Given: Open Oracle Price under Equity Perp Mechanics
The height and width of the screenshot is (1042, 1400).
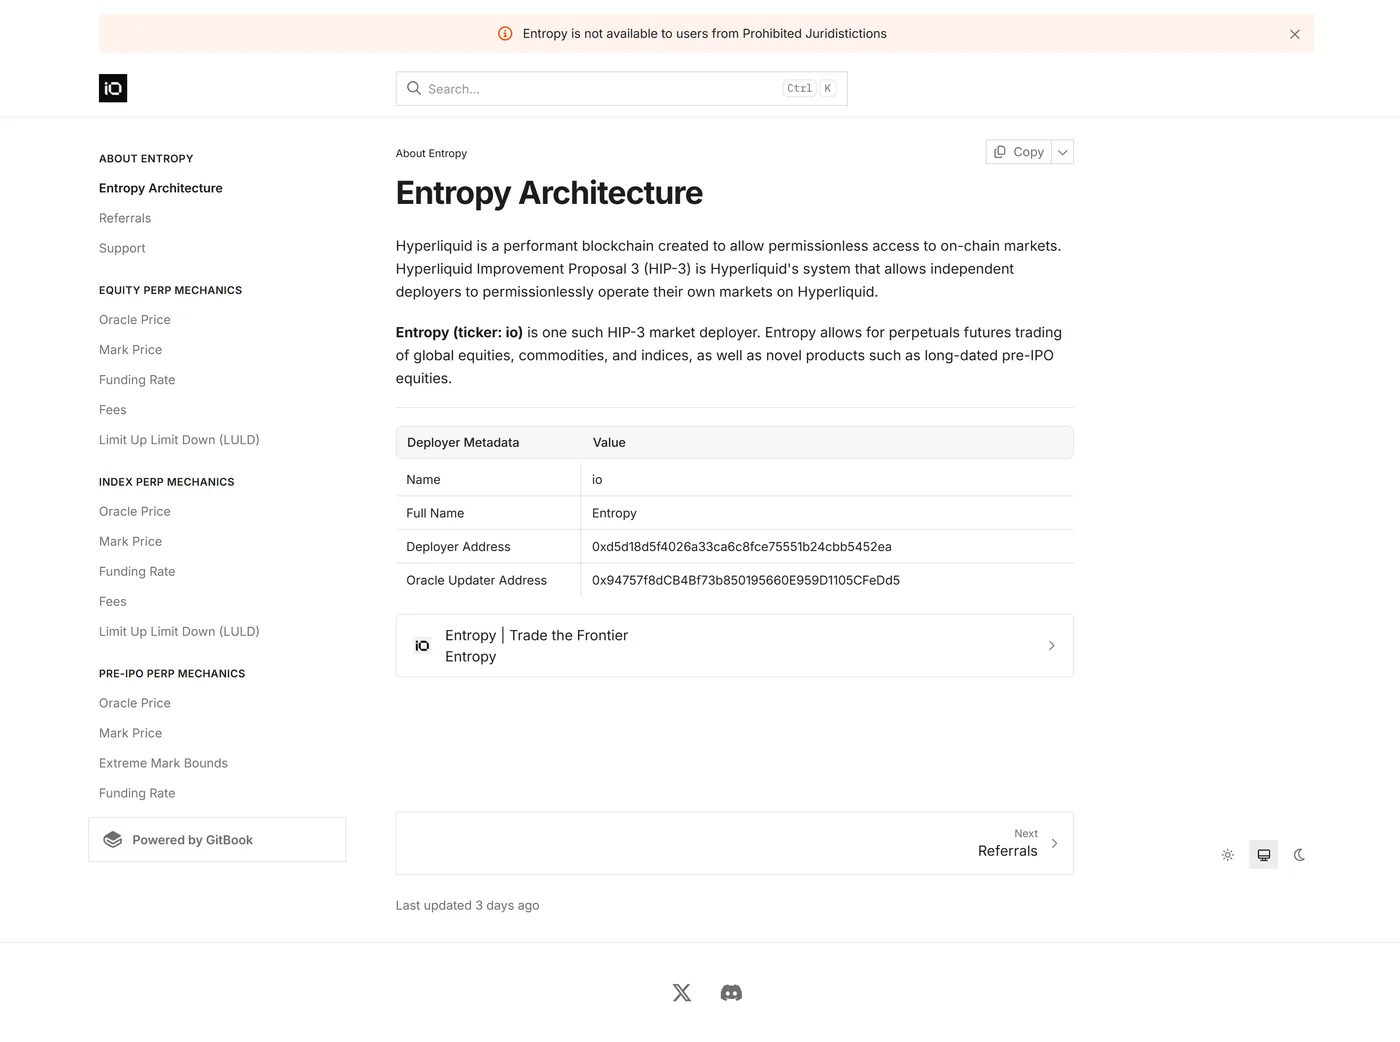Looking at the screenshot, I should coord(135,320).
